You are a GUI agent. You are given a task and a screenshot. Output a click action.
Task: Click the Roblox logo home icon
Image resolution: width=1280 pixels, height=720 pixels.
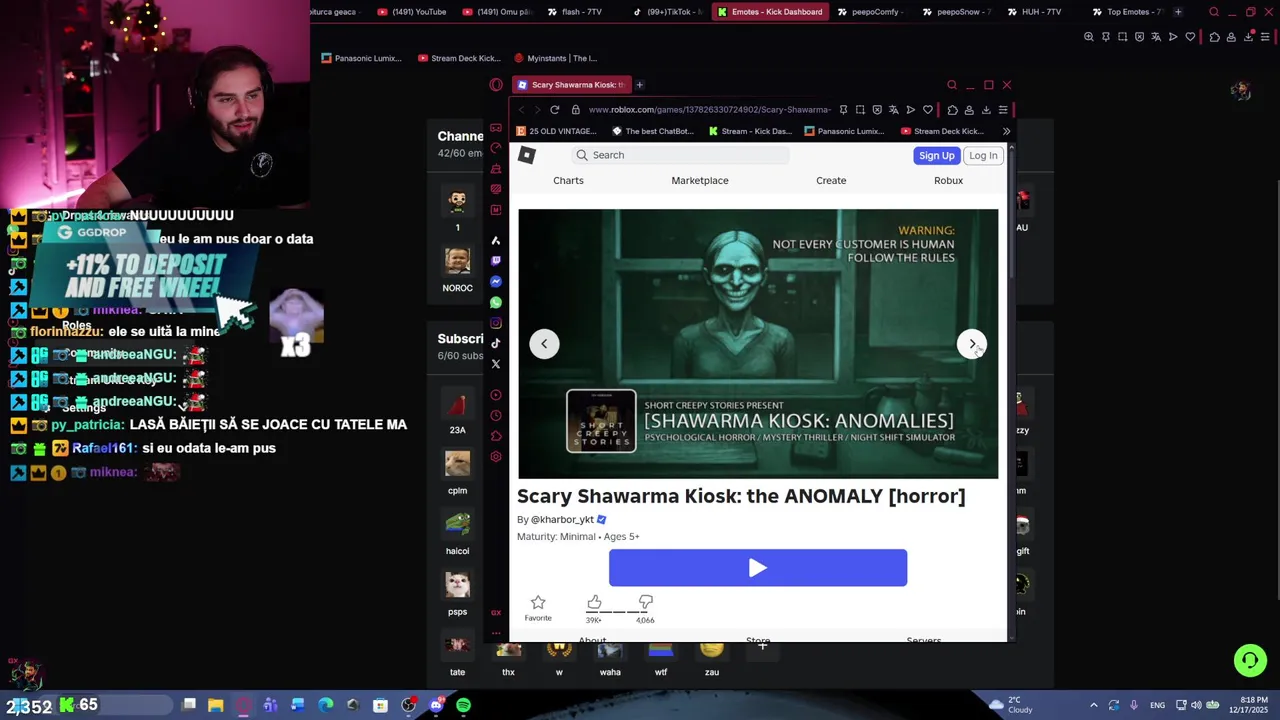tap(527, 155)
